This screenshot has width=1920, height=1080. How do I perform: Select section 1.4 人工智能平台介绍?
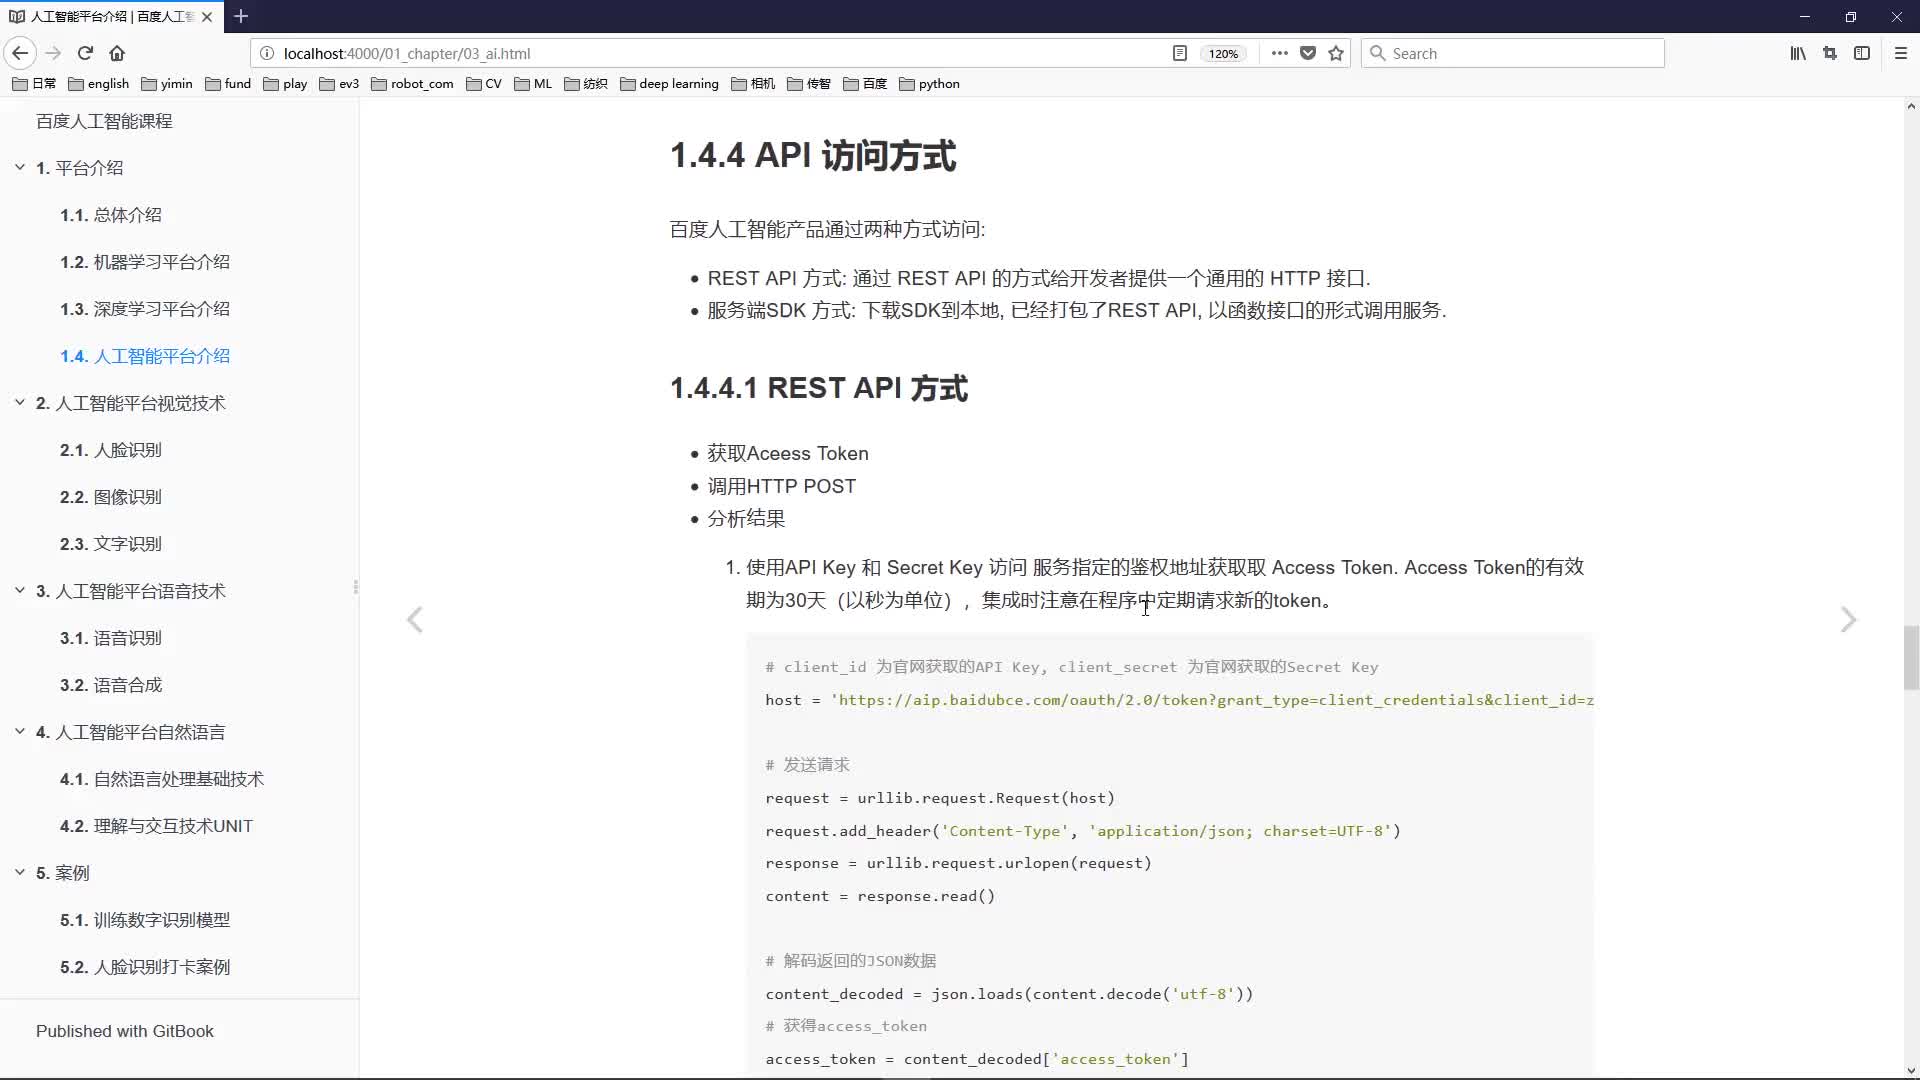[x=145, y=356]
